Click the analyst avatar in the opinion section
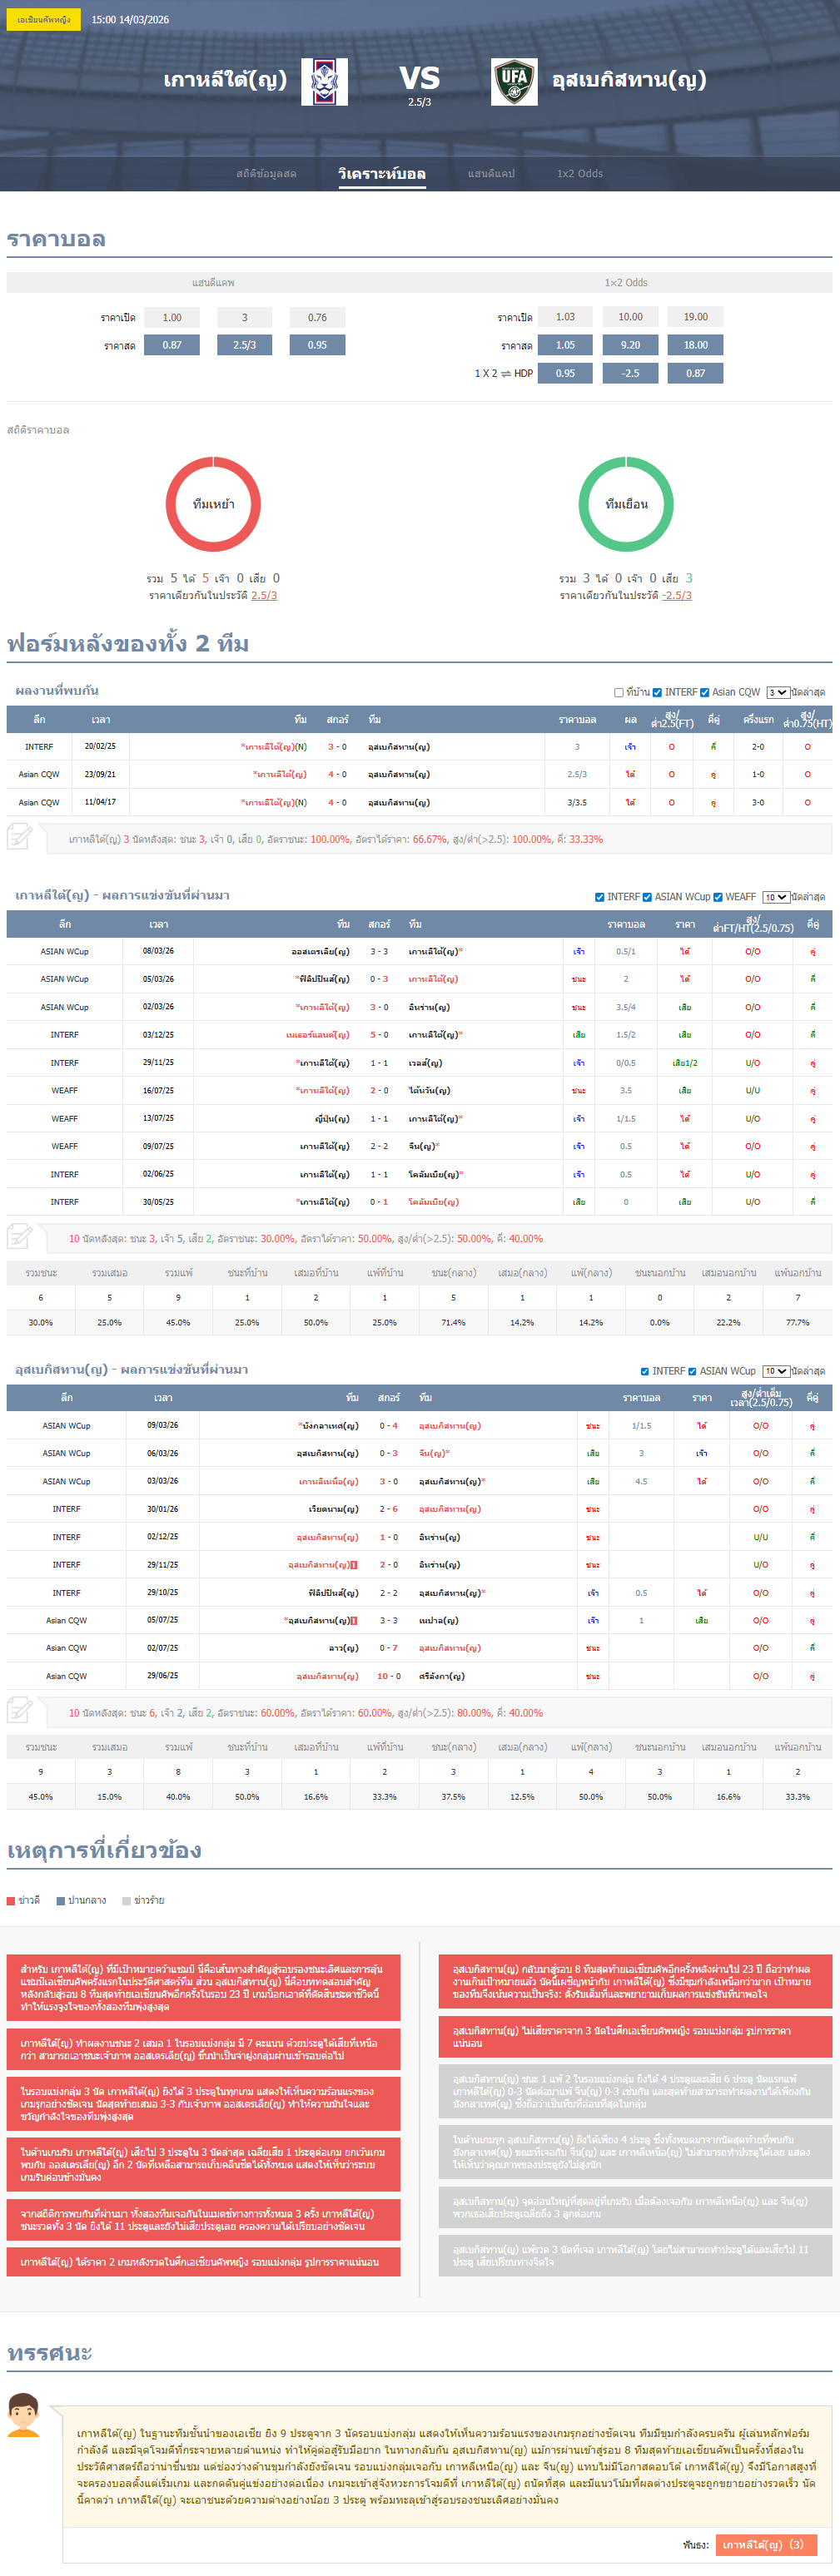This screenshot has width=840, height=2576. (23, 2415)
